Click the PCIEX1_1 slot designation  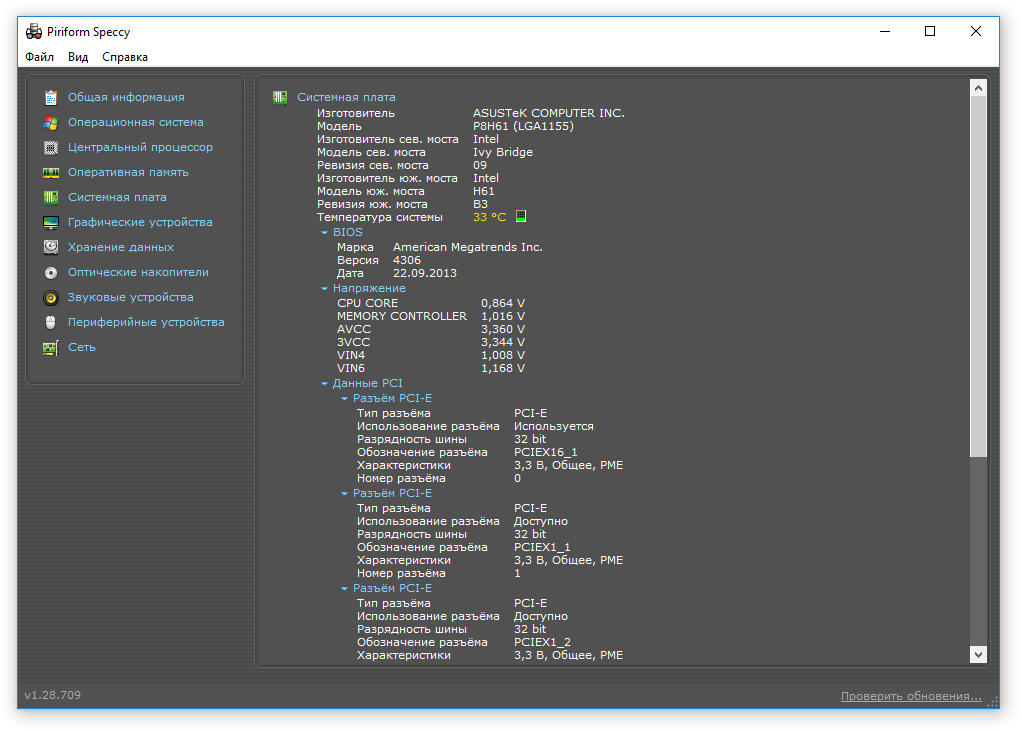click(542, 547)
